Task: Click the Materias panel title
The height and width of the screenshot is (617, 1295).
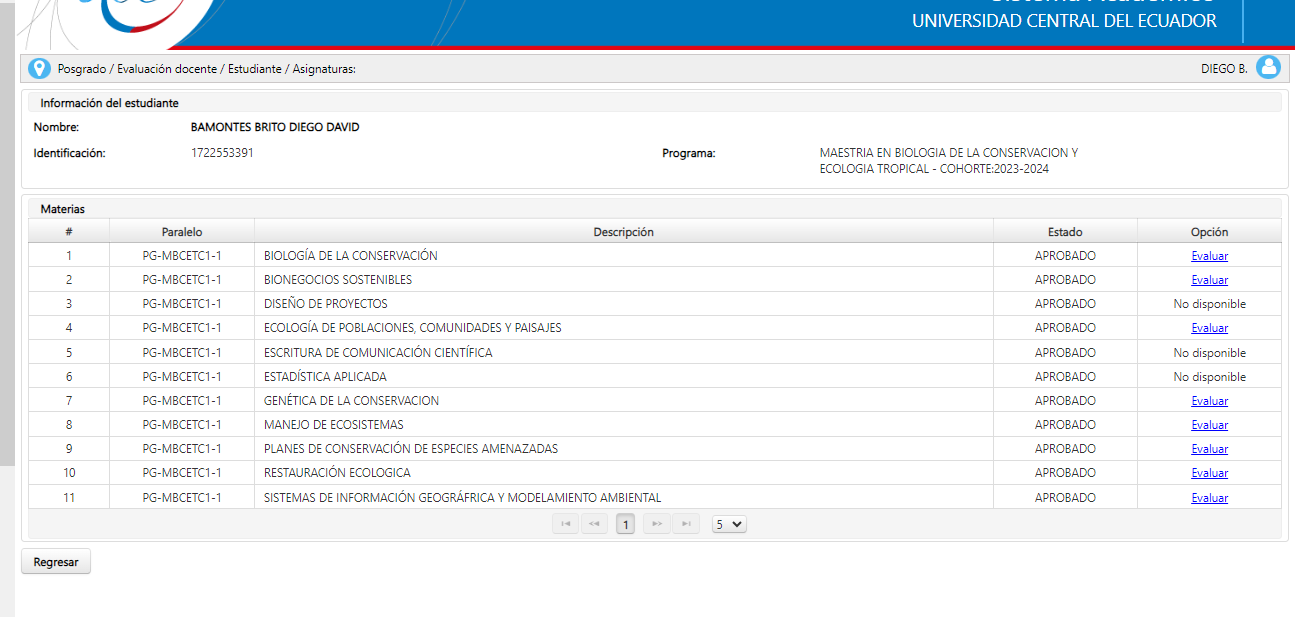Action: point(63,209)
